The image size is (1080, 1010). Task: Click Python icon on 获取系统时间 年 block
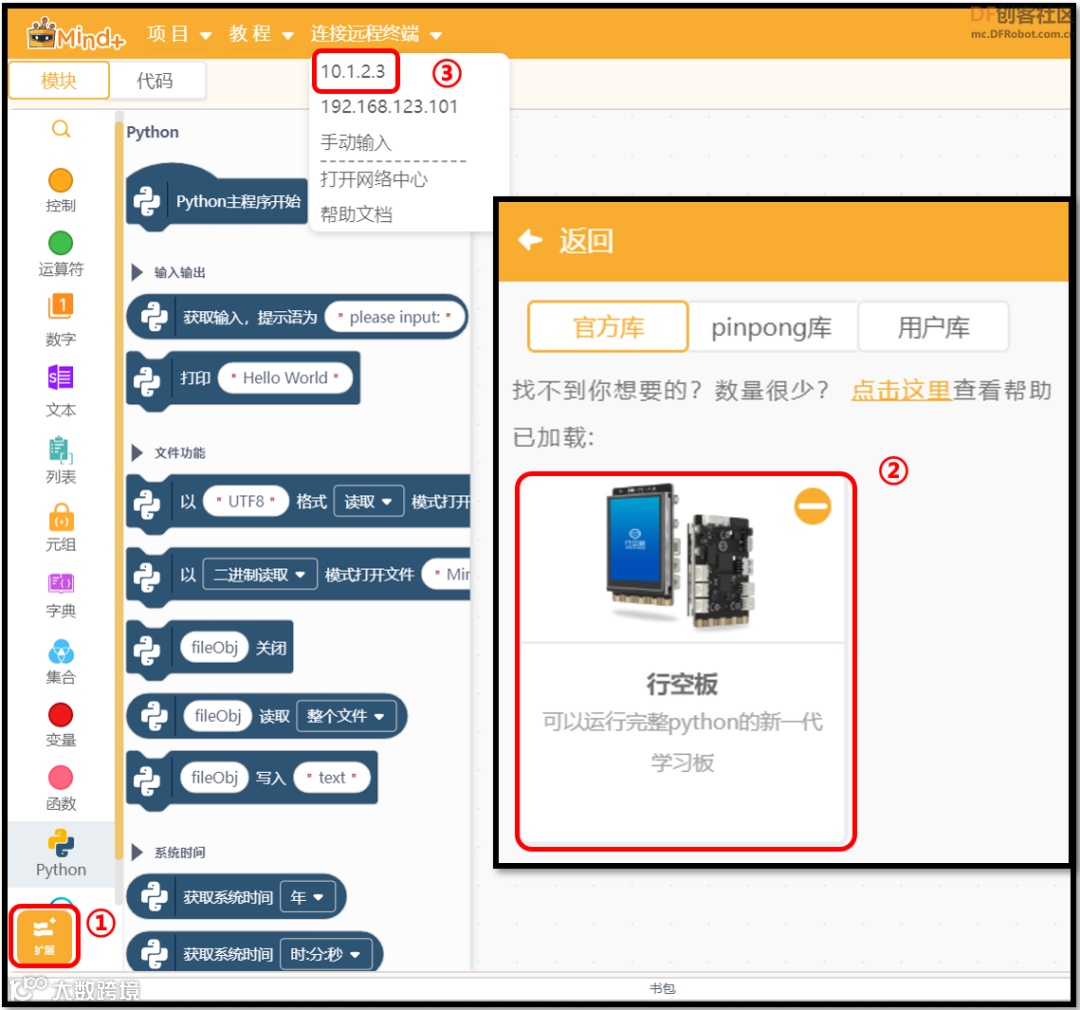coord(154,898)
